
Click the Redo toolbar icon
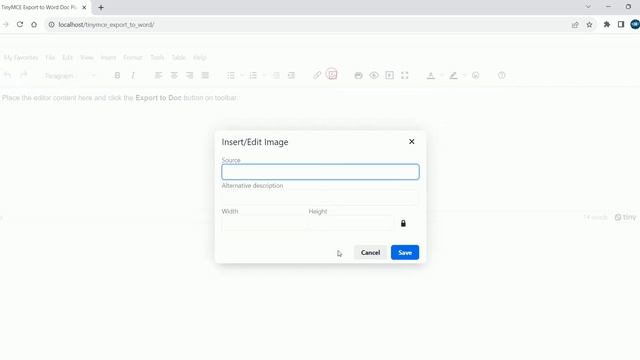pos(24,76)
